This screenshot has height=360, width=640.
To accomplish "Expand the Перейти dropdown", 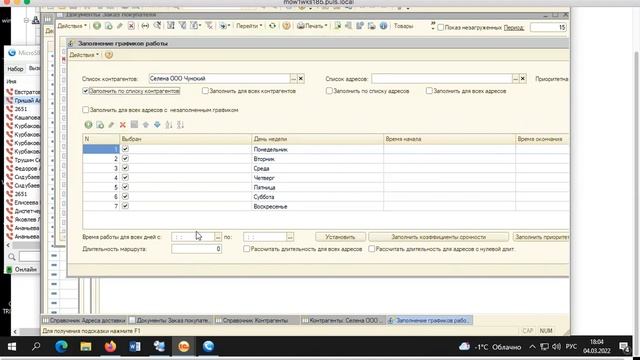I will point(249,26).
